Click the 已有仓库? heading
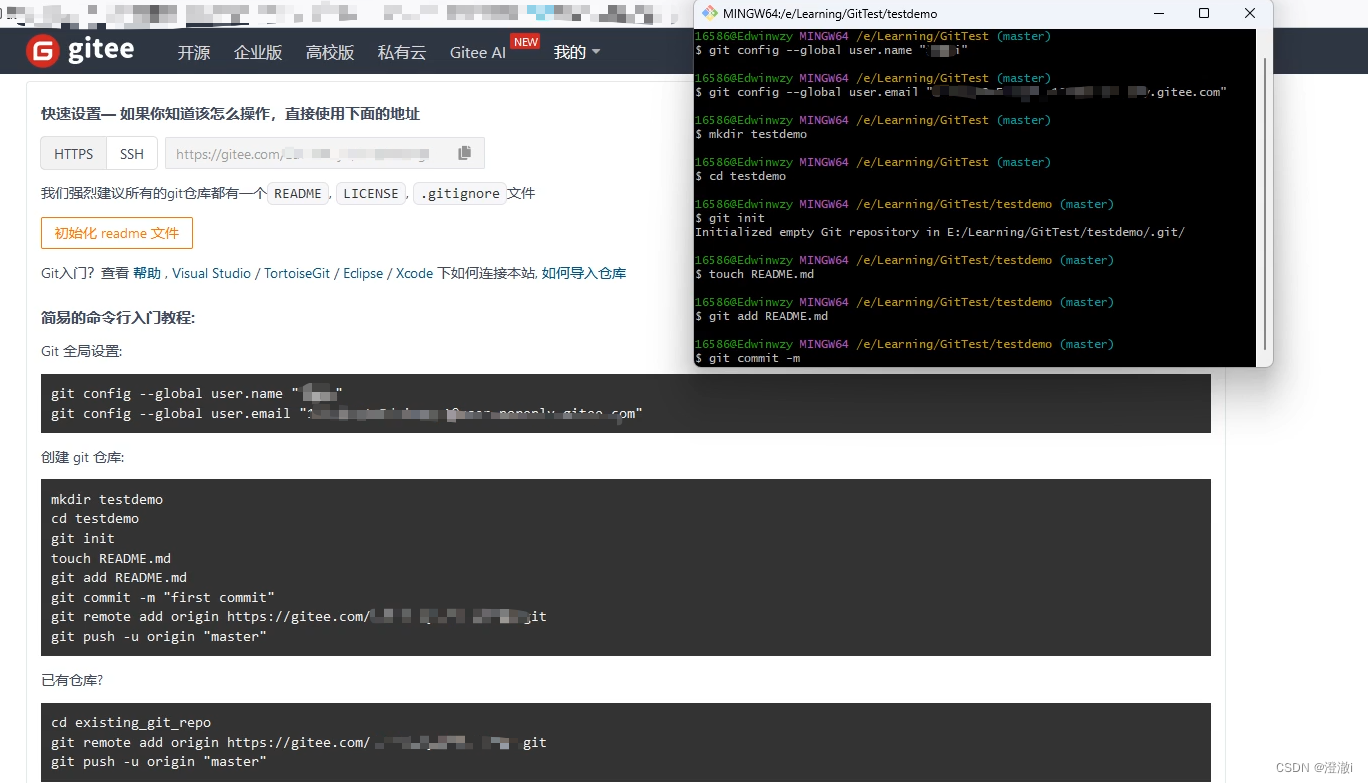 tap(72, 680)
